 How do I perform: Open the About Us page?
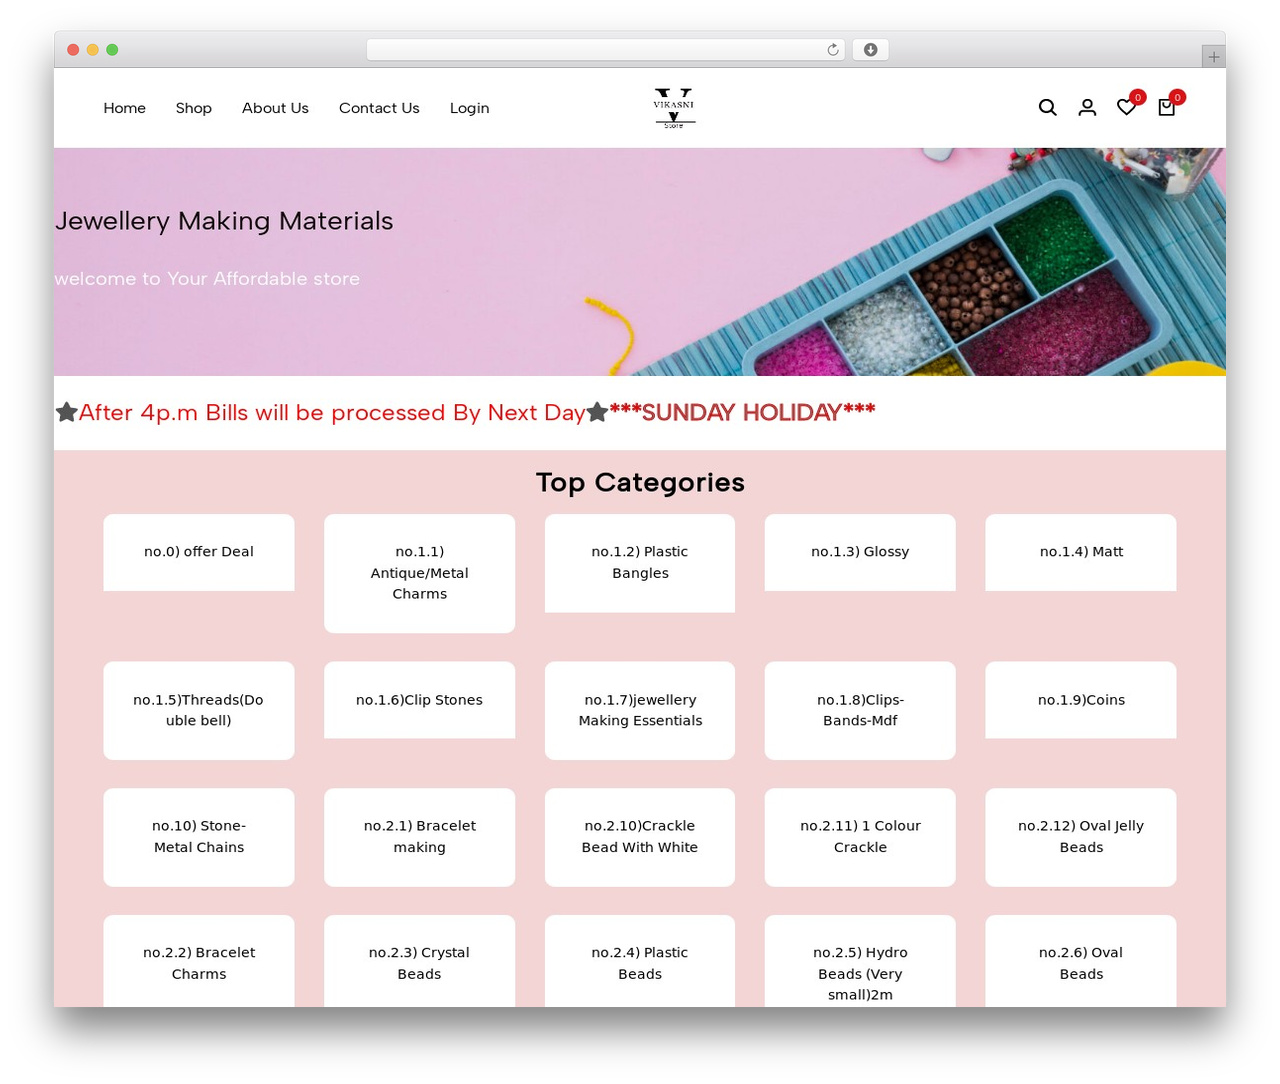pos(275,108)
